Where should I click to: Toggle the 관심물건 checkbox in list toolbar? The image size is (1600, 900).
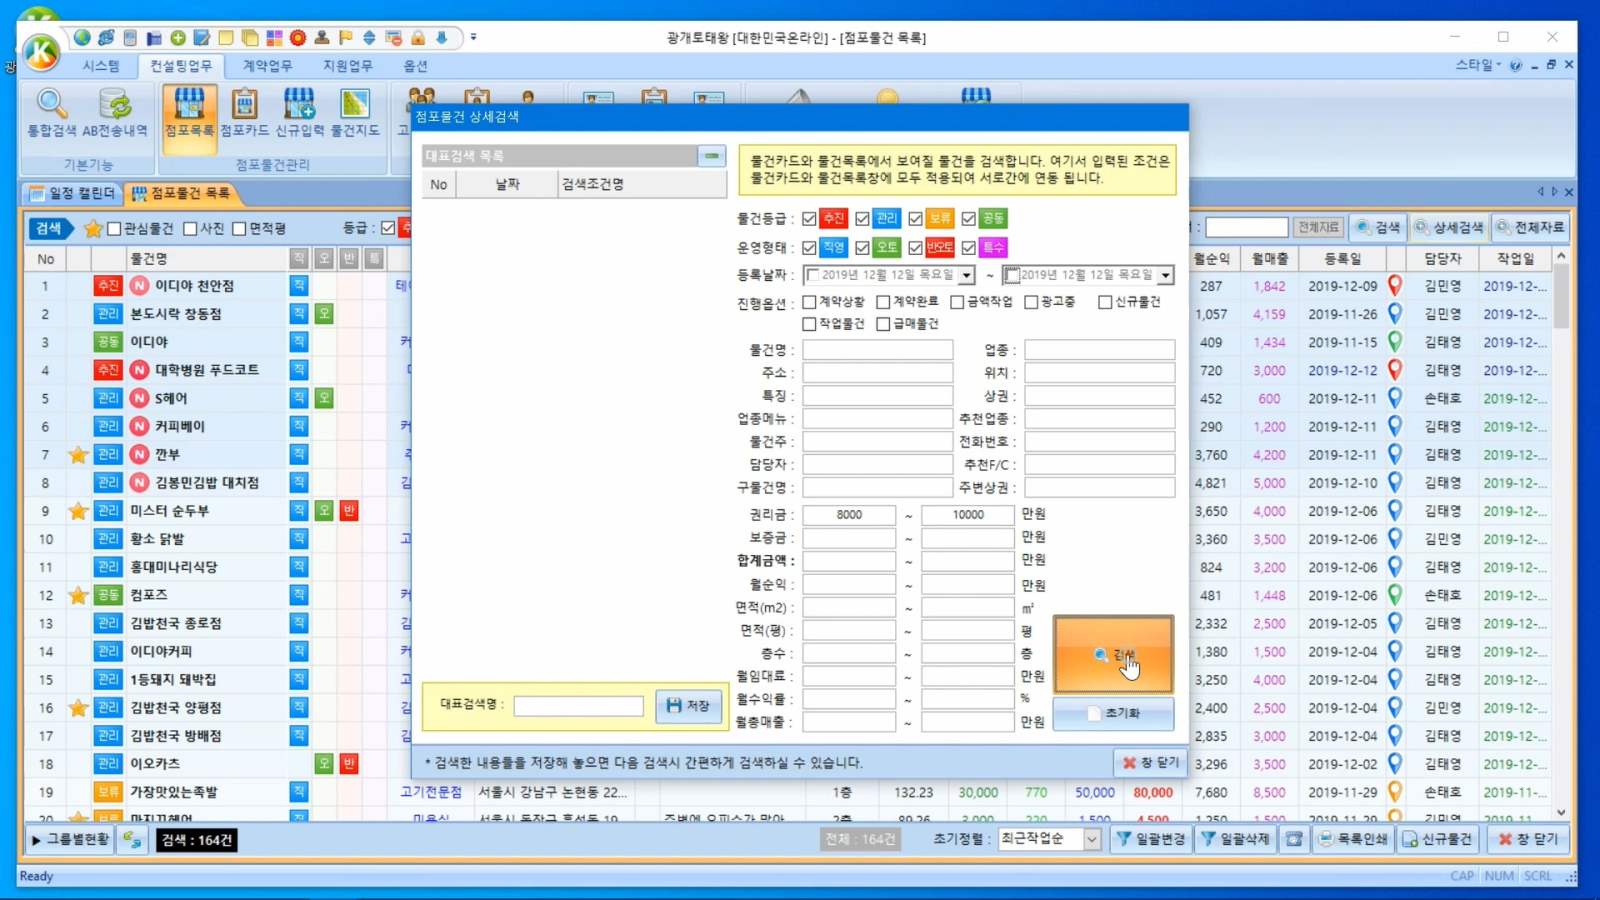(x=114, y=229)
